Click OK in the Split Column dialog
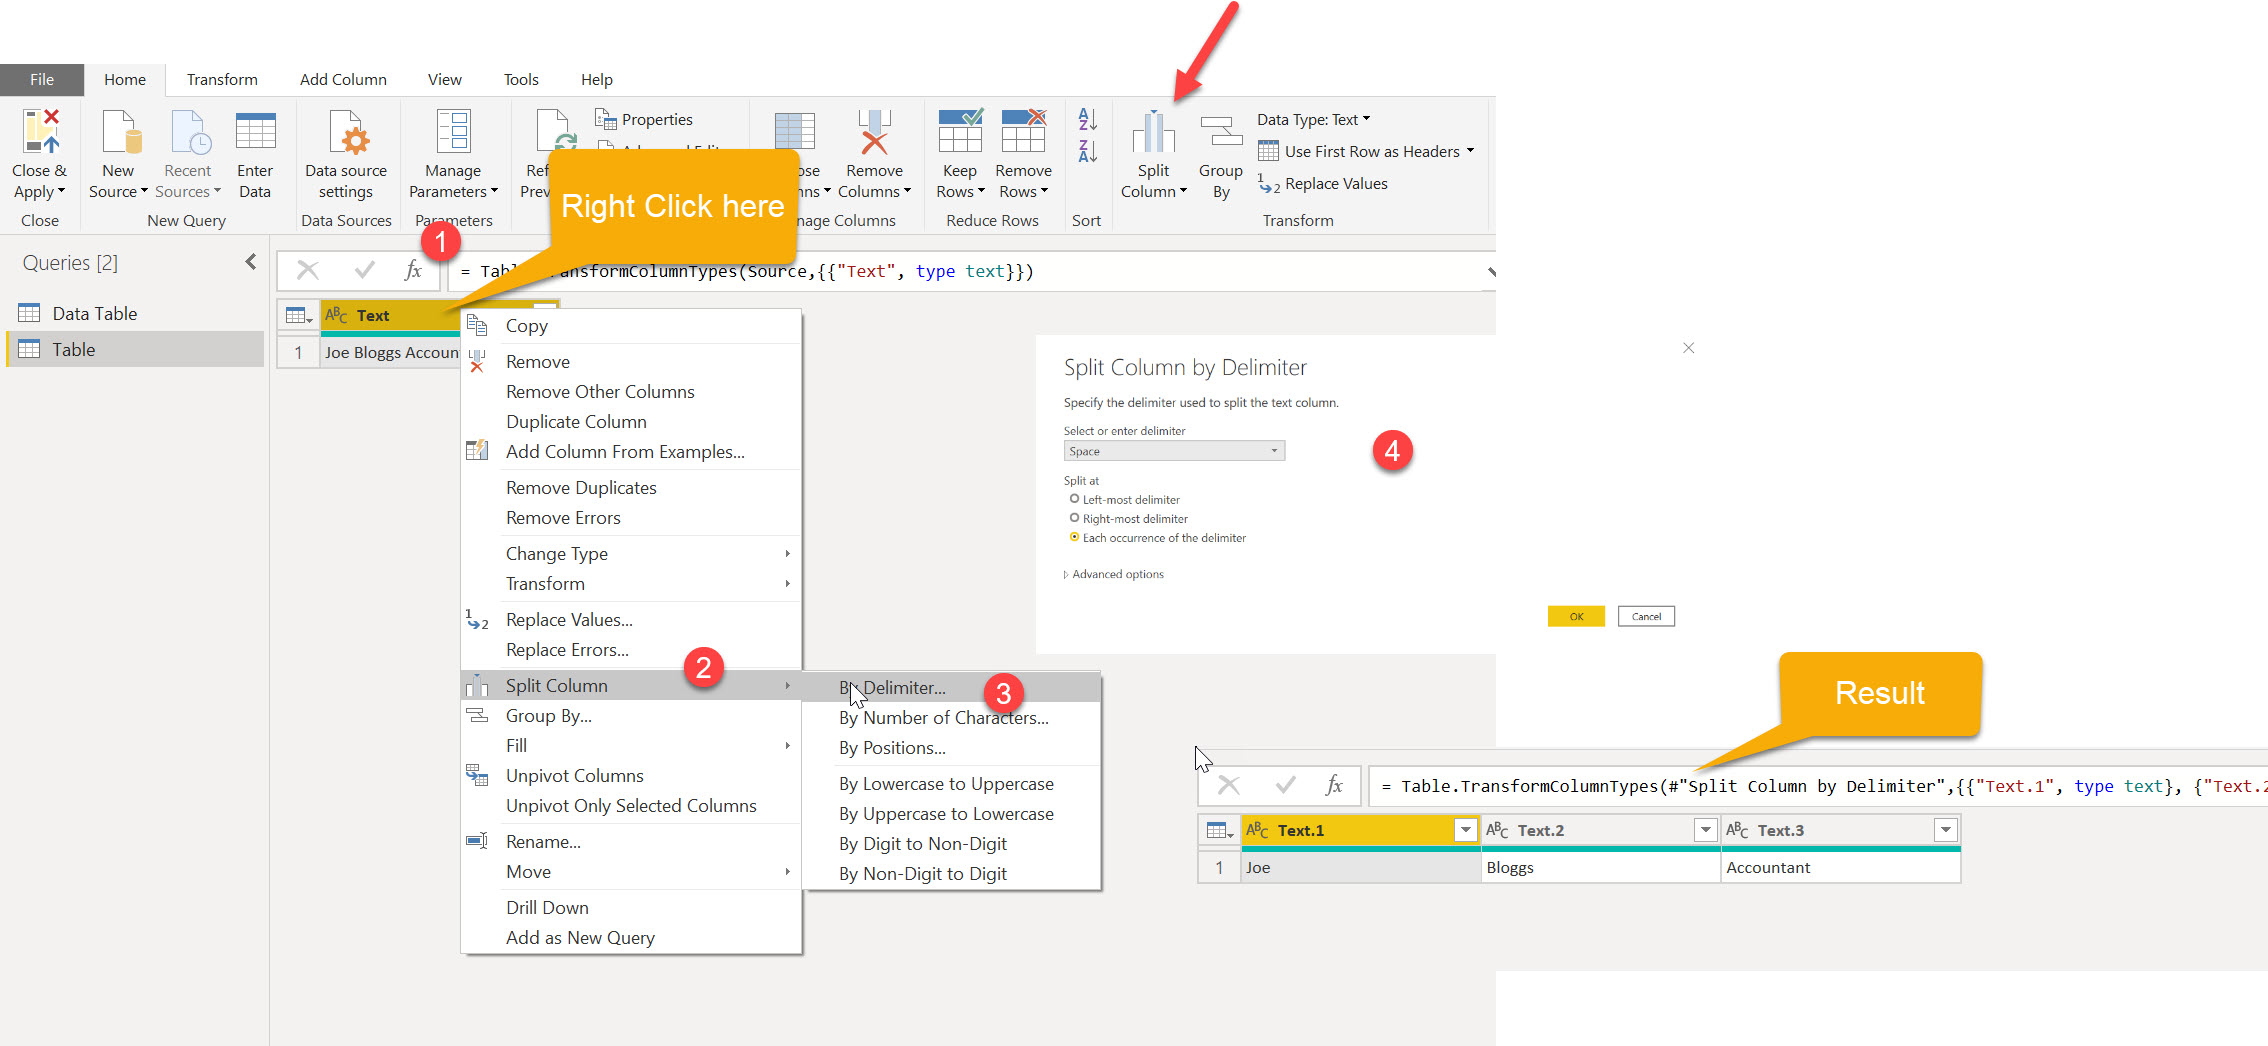2268x1046 pixels. click(x=1576, y=616)
